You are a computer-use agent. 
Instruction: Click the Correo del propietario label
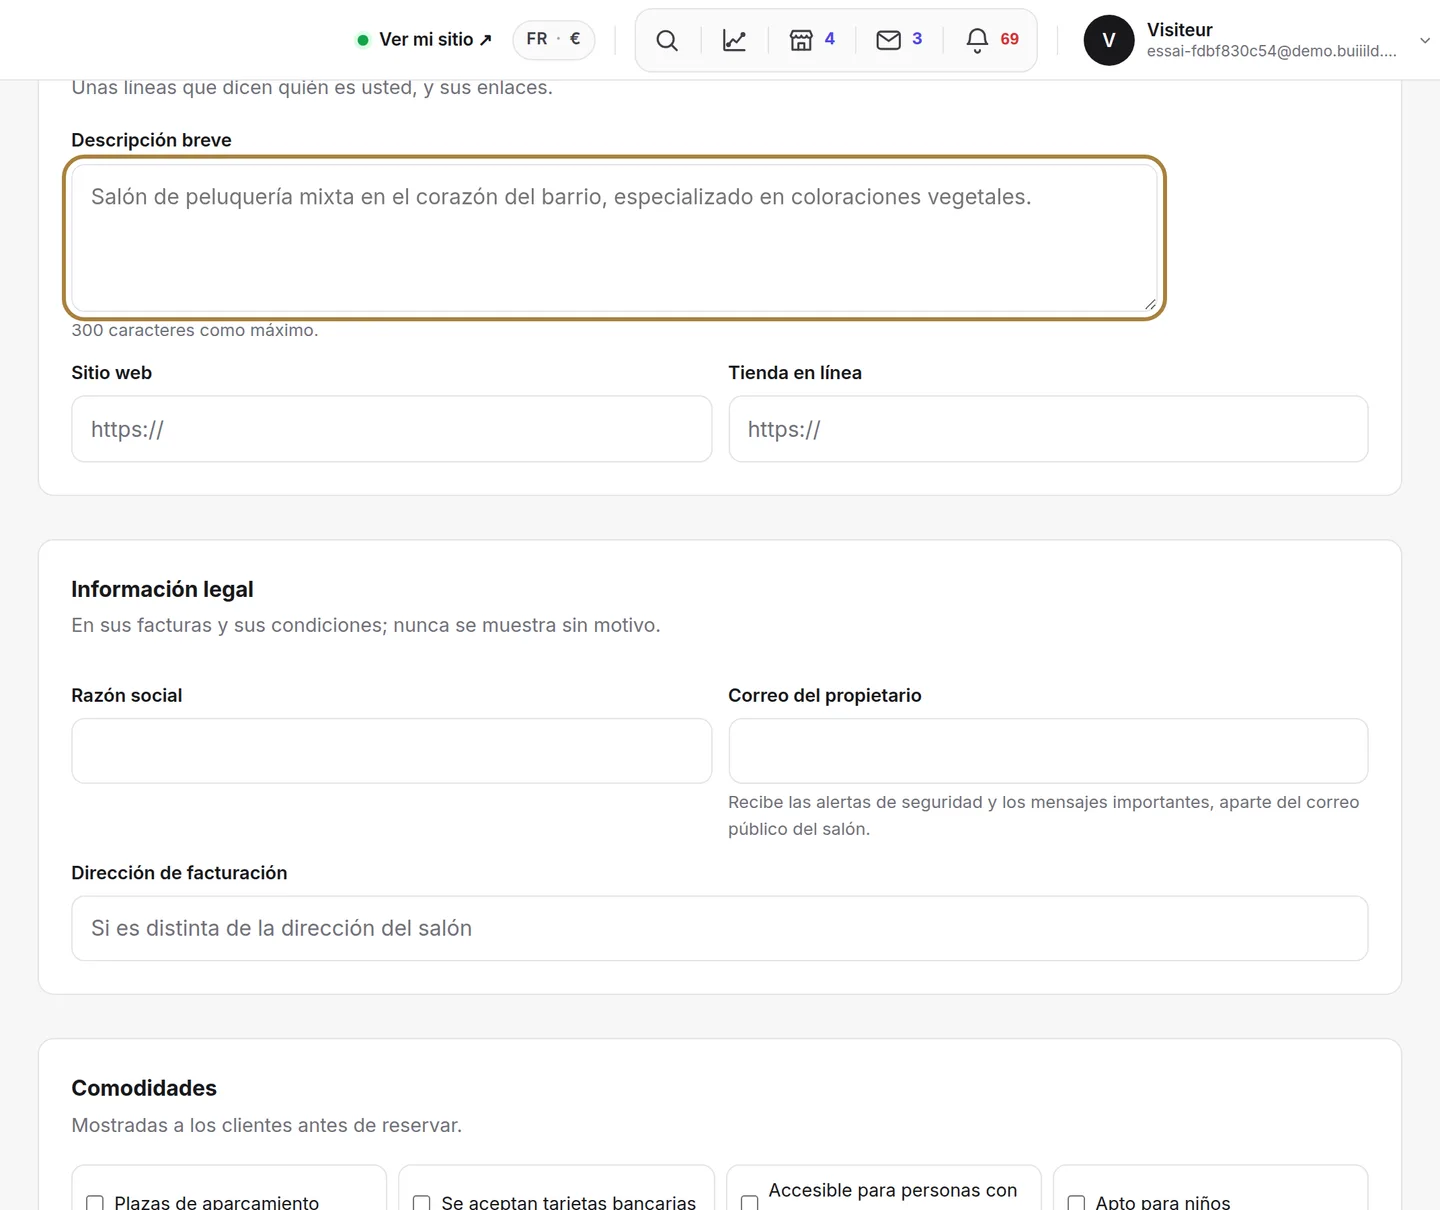pyautogui.click(x=825, y=696)
